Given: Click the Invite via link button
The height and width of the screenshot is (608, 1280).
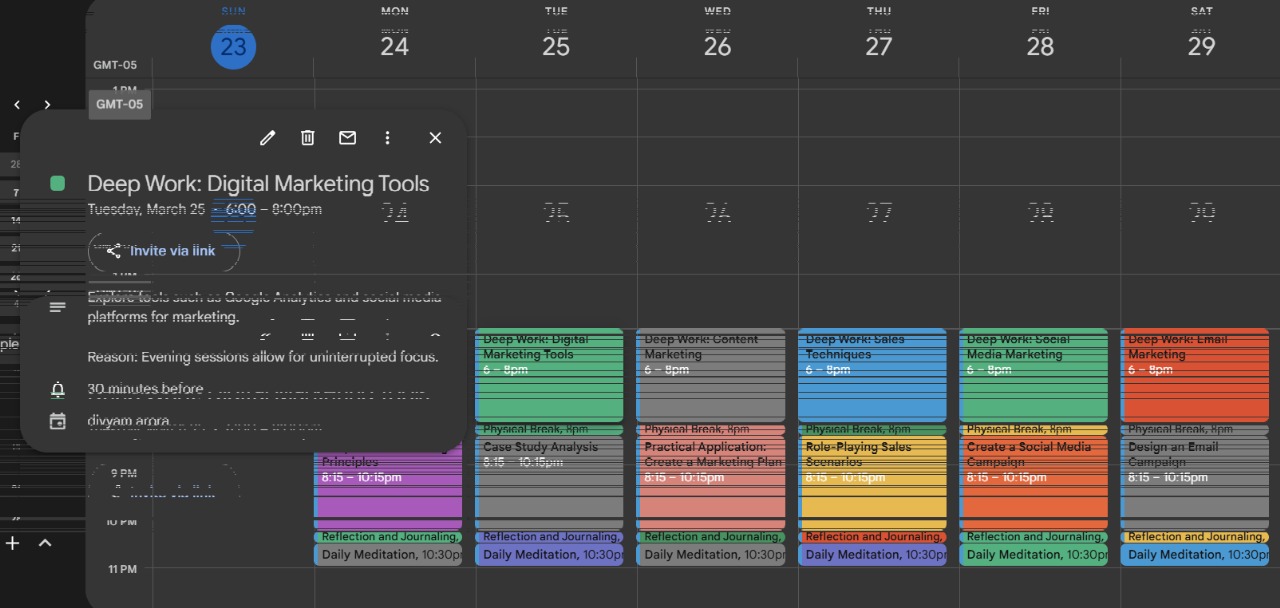Looking at the screenshot, I should point(164,251).
